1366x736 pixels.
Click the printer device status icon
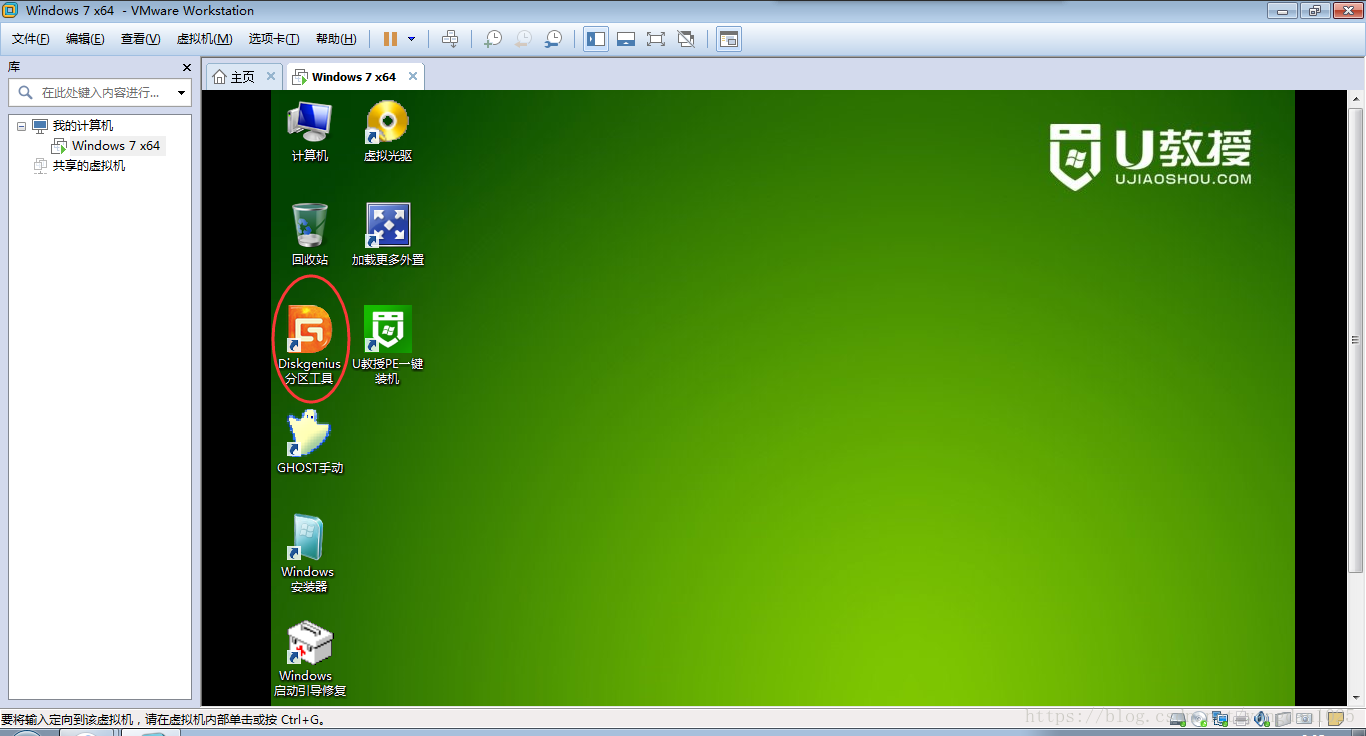coord(1241,719)
